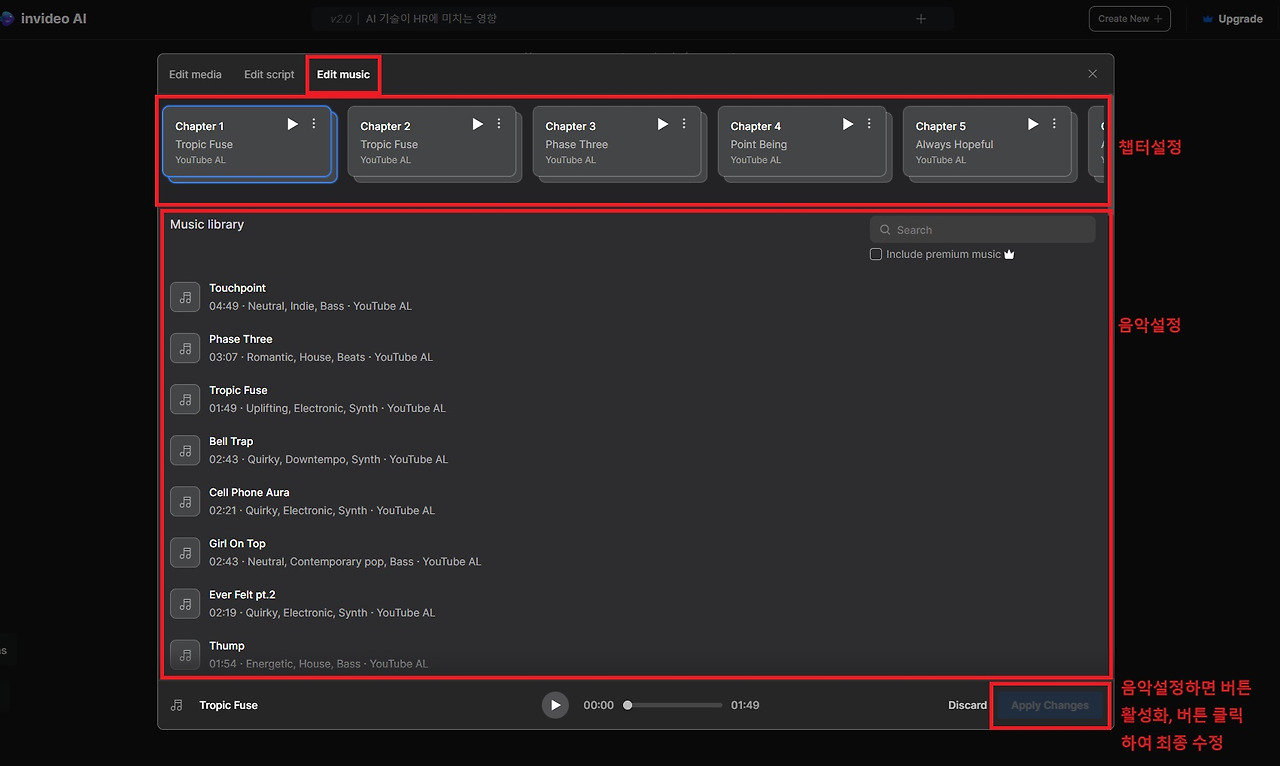
Task: Click the music icon beside Phase Three track
Action: coord(185,347)
